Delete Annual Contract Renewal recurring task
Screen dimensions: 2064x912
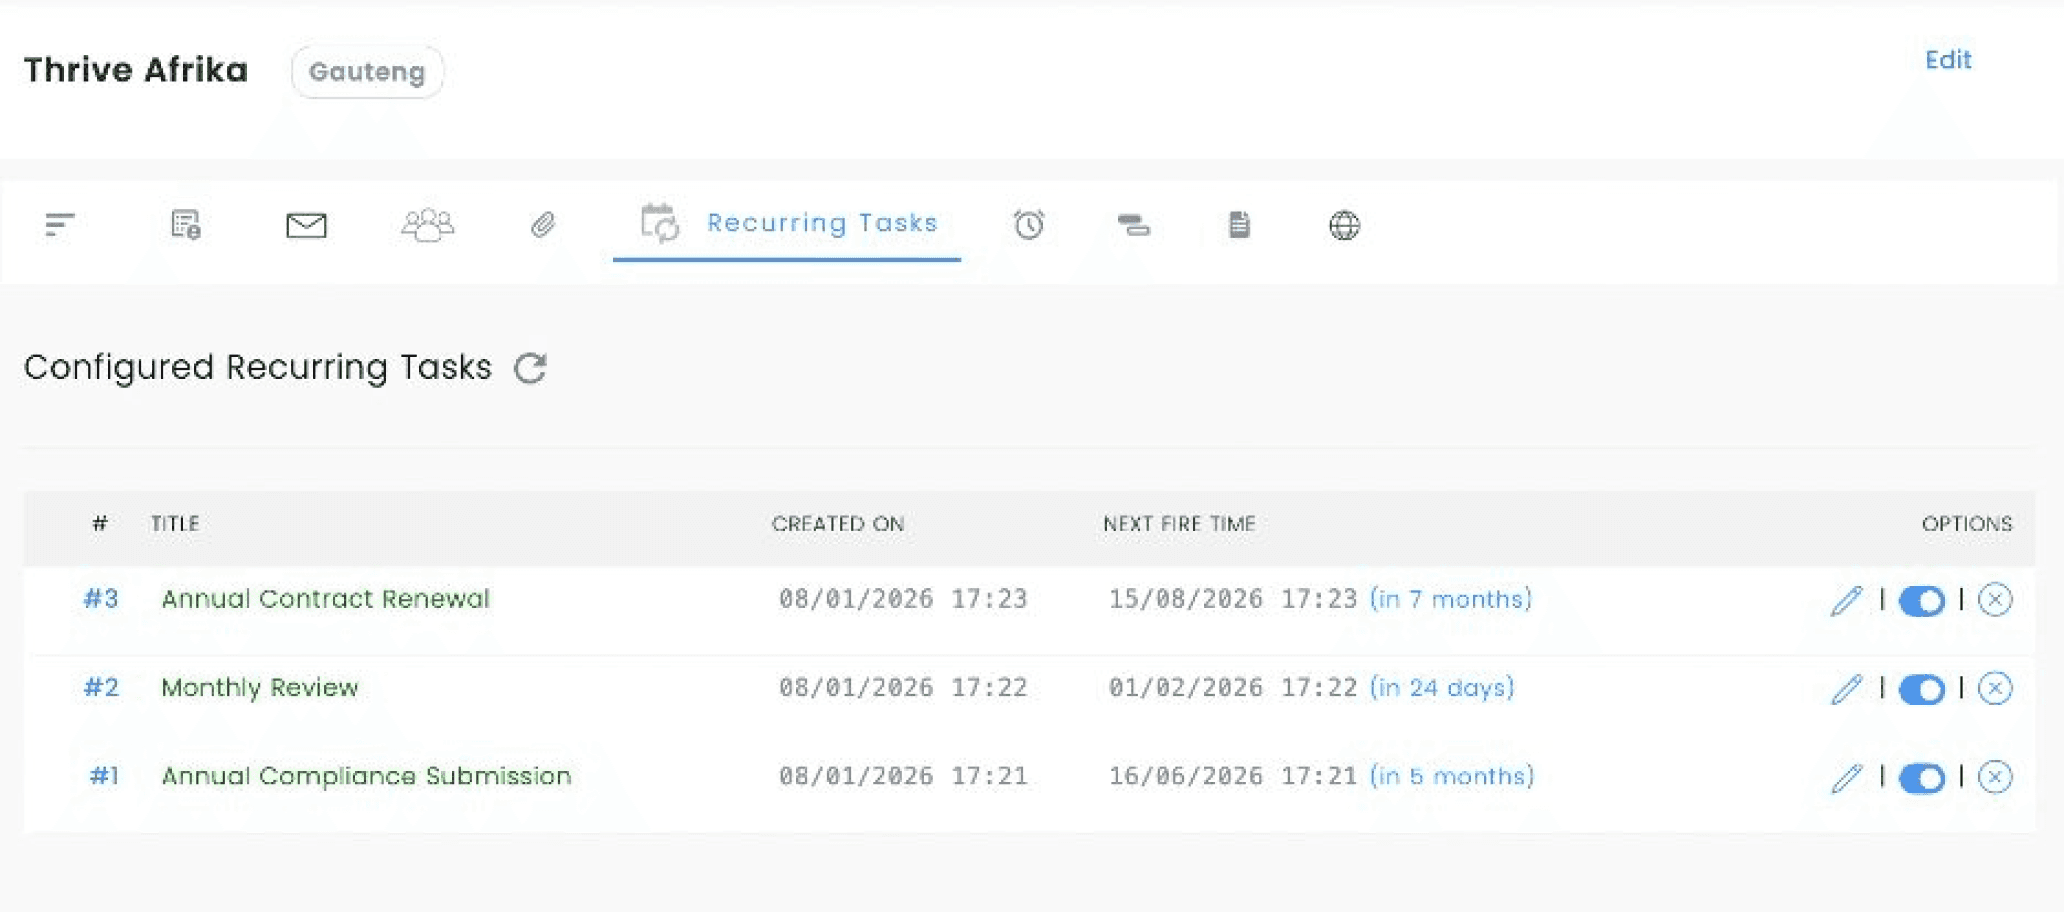tap(1995, 600)
